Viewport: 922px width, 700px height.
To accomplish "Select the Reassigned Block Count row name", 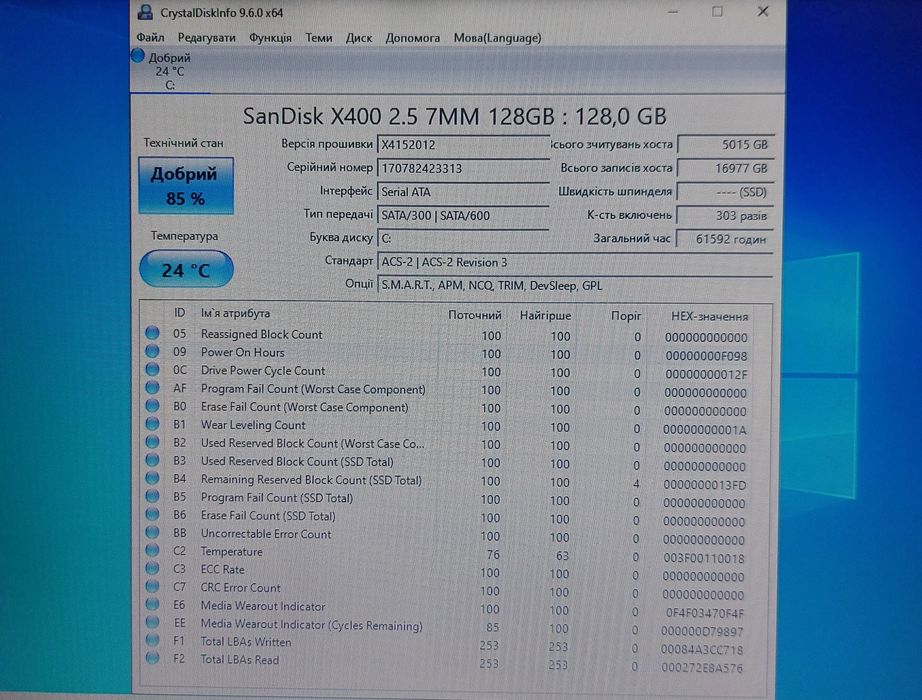I will point(262,334).
